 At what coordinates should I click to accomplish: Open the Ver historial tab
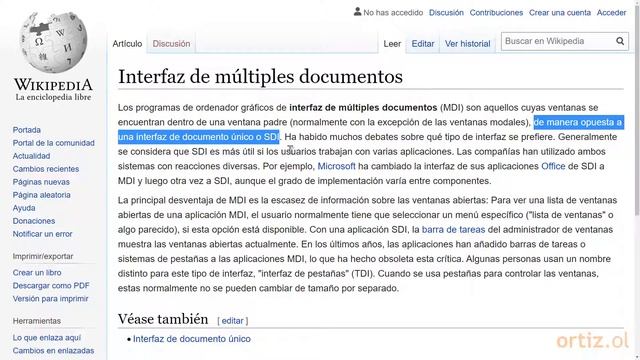467,44
